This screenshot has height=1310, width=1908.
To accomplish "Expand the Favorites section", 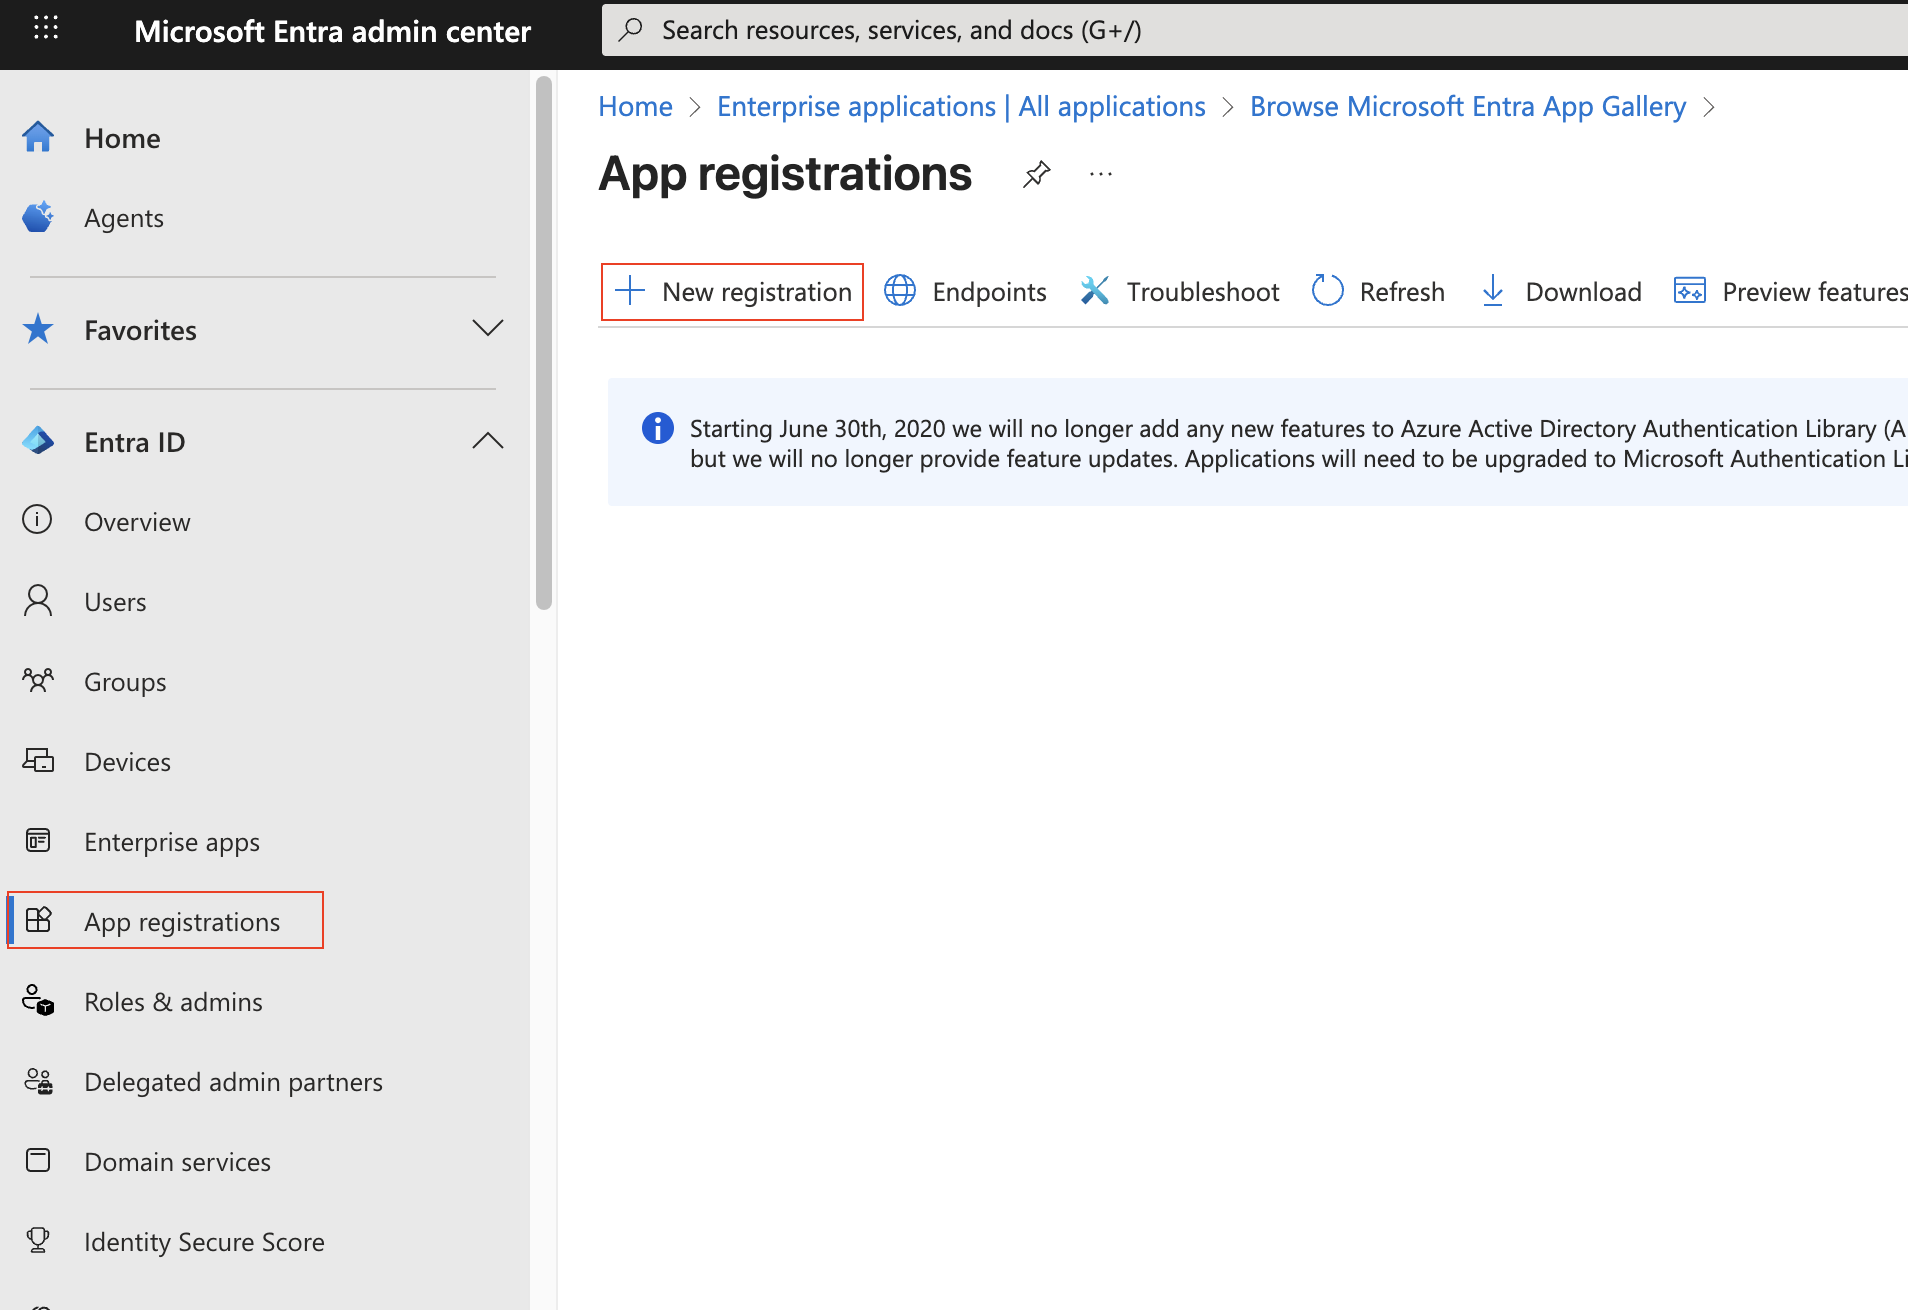I will (x=487, y=329).
